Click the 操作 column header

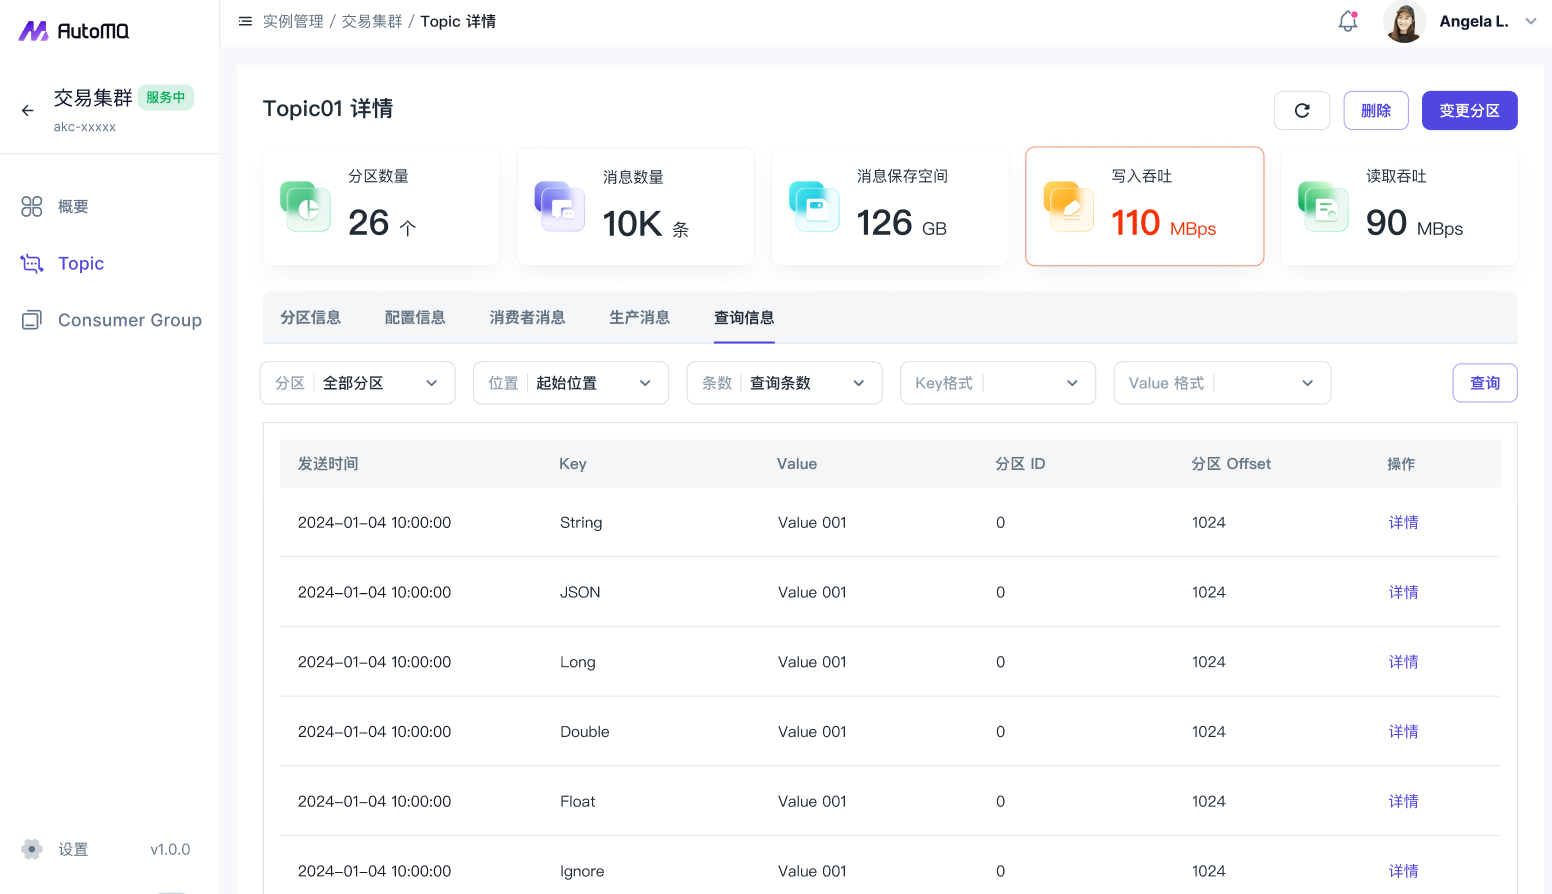[1401, 464]
